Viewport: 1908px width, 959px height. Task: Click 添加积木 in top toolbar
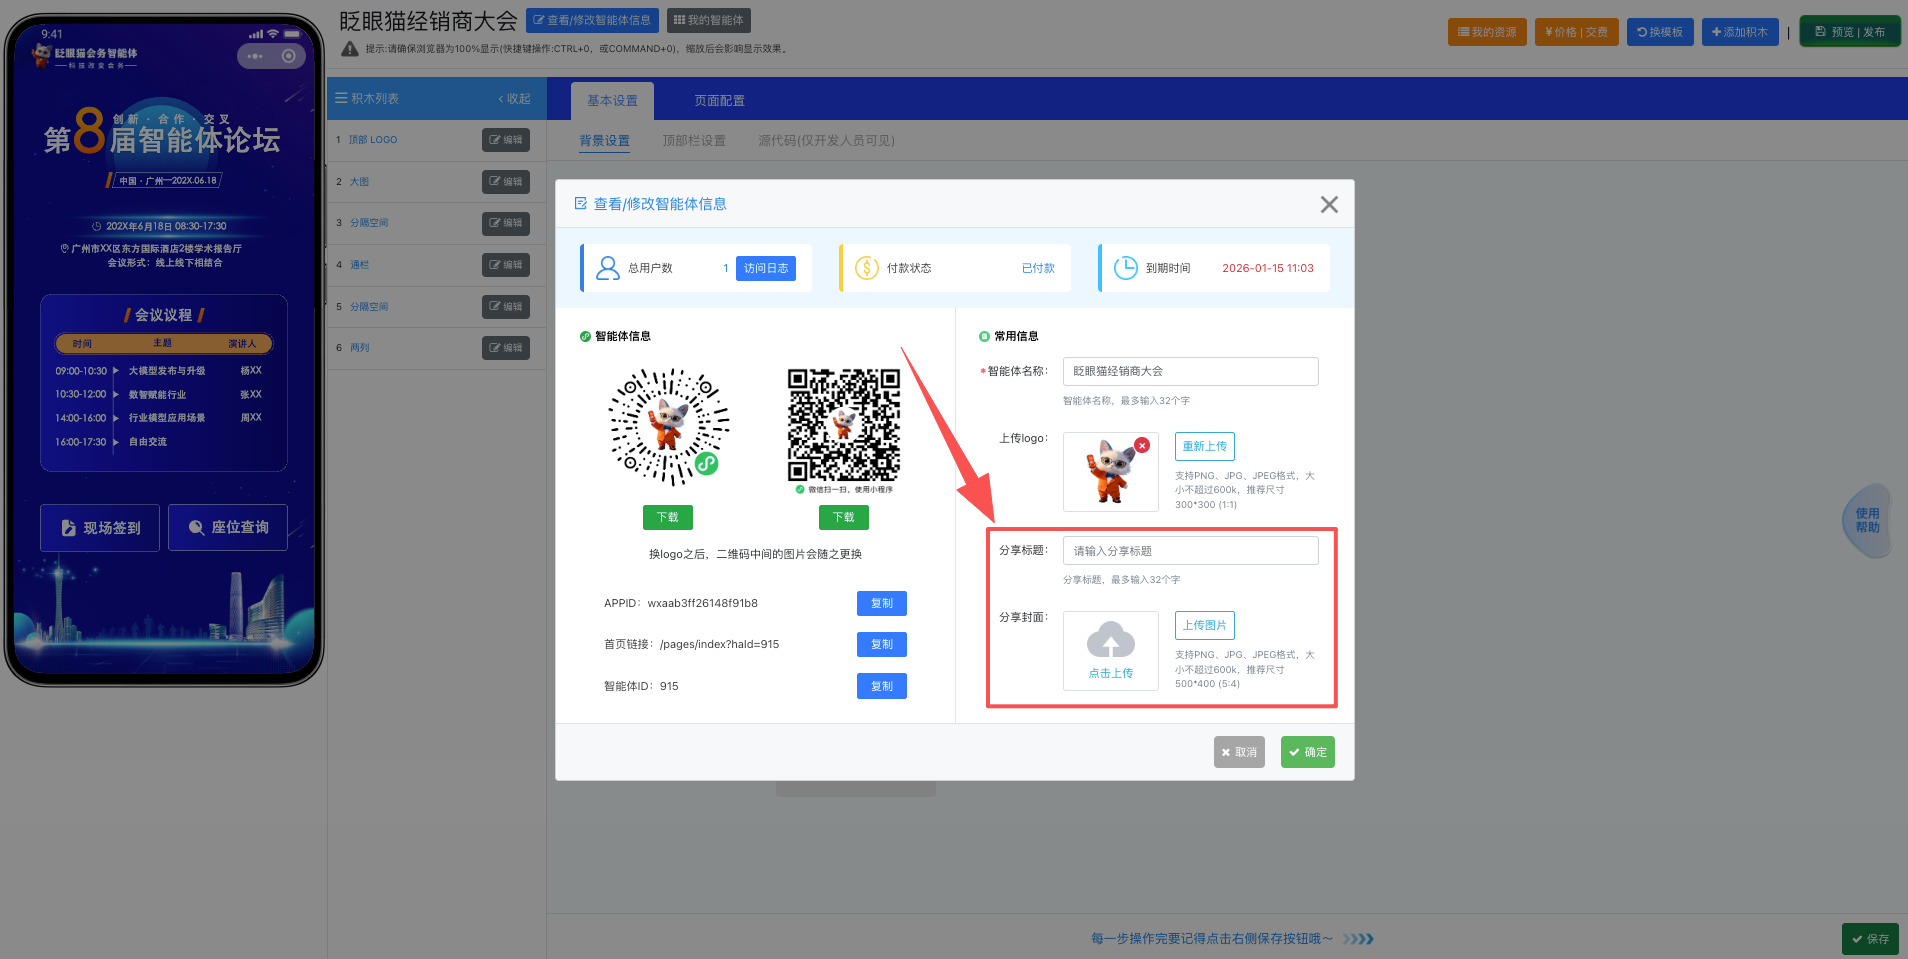coord(1739,32)
